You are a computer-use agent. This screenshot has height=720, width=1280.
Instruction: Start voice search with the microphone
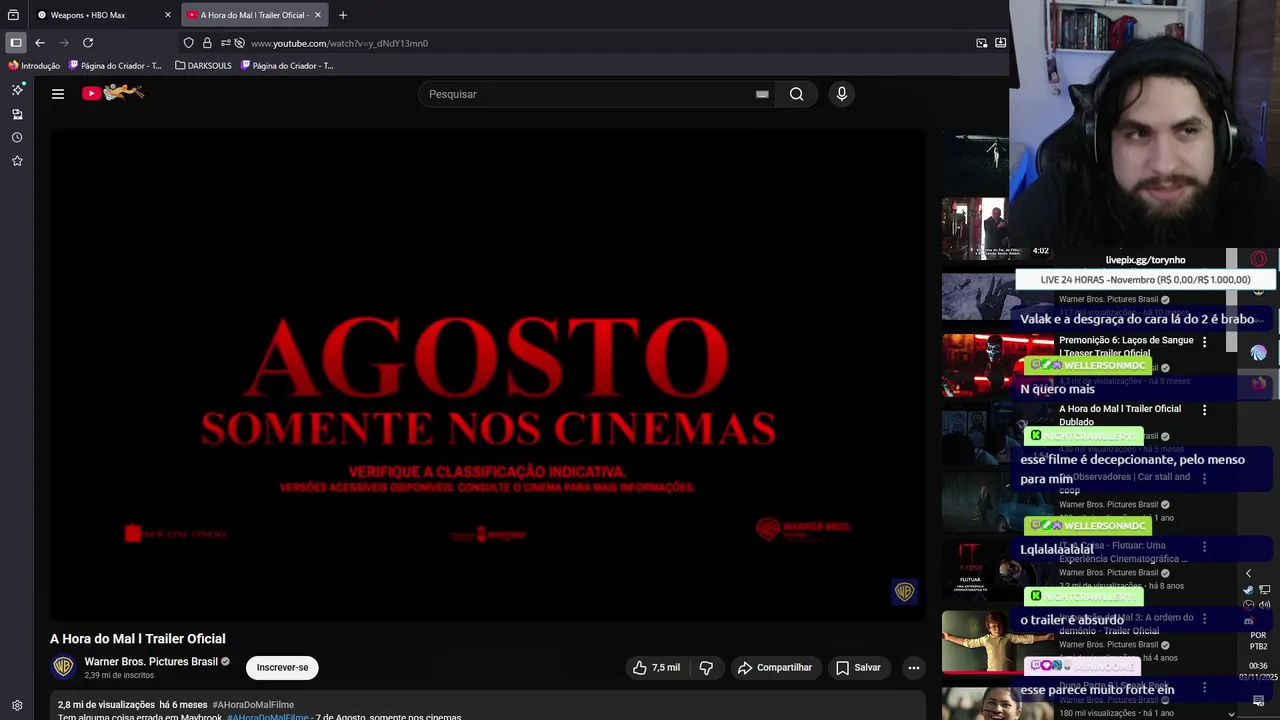point(841,94)
